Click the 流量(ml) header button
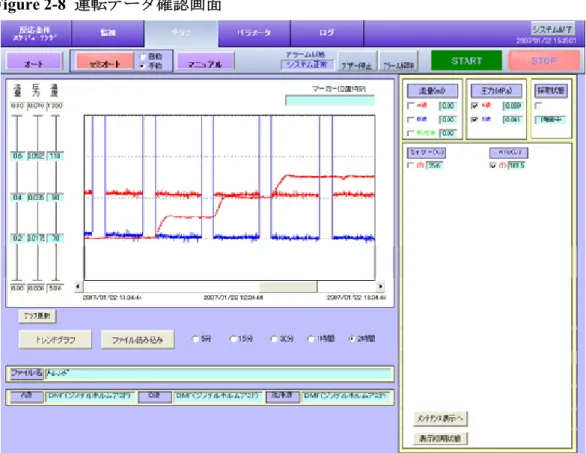The width and height of the screenshot is (586, 453). tap(432, 91)
